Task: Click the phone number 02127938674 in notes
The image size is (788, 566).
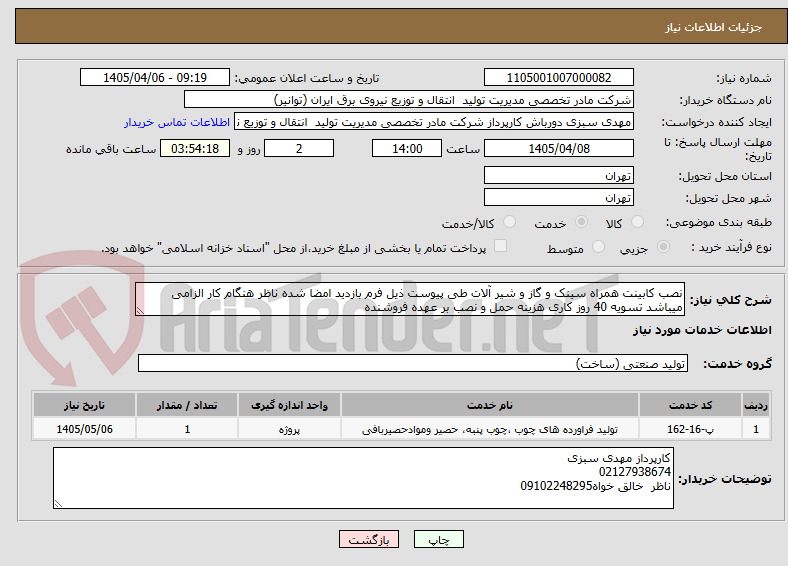Action: pyautogui.click(x=635, y=471)
